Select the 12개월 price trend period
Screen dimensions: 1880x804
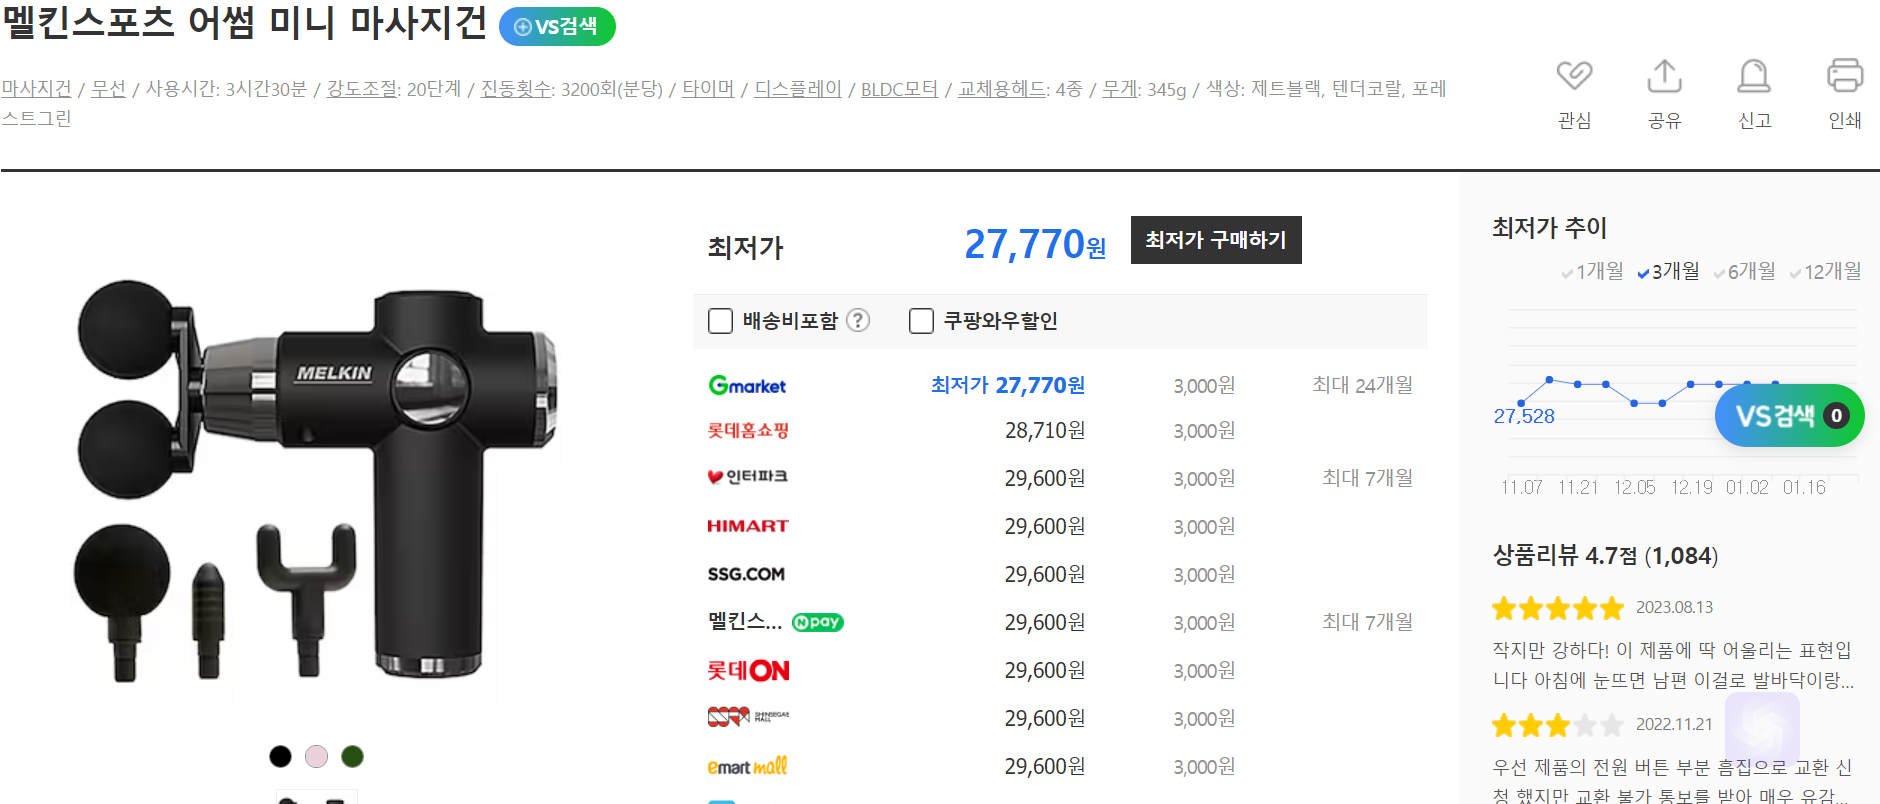[x=1825, y=271]
